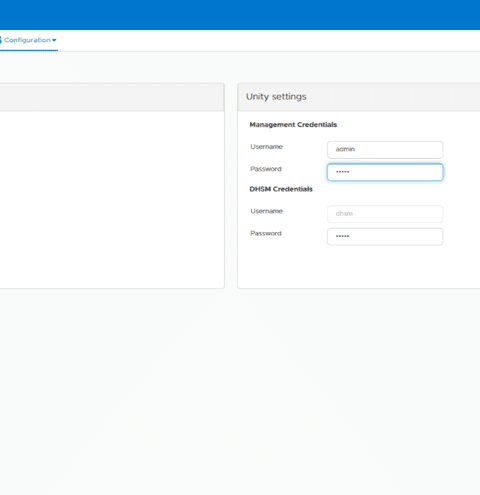This screenshot has width=480, height=495.
Task: Click the disabled DHSM Username field
Action: (385, 214)
